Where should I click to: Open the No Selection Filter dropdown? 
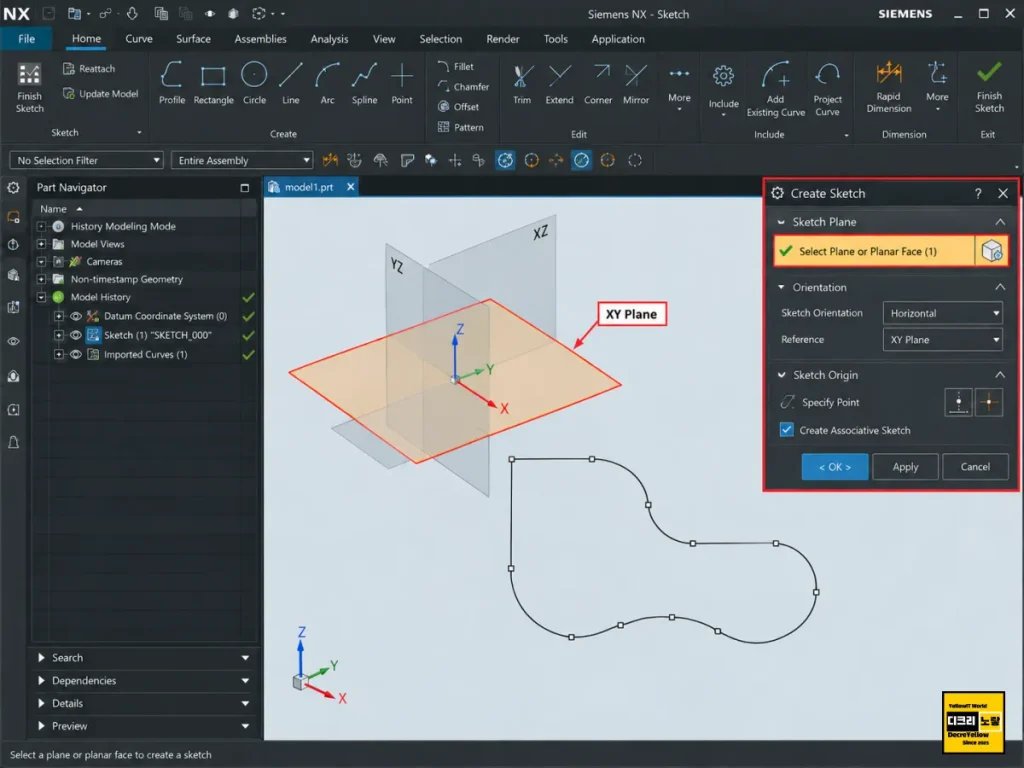pyautogui.click(x=86, y=160)
